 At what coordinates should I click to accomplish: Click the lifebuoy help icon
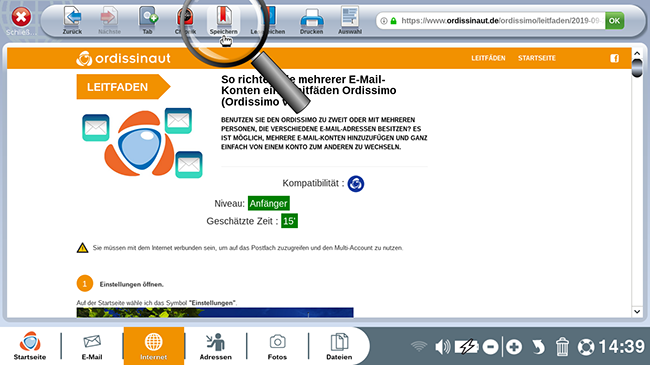click(586, 347)
